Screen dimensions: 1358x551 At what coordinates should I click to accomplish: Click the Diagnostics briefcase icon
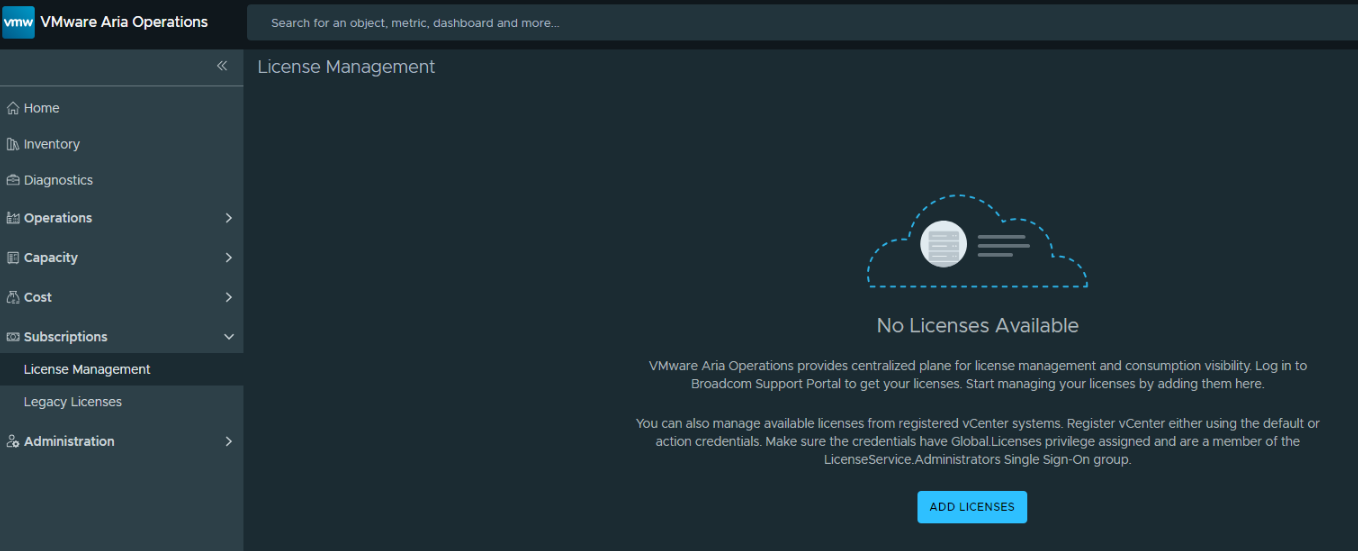coord(13,180)
